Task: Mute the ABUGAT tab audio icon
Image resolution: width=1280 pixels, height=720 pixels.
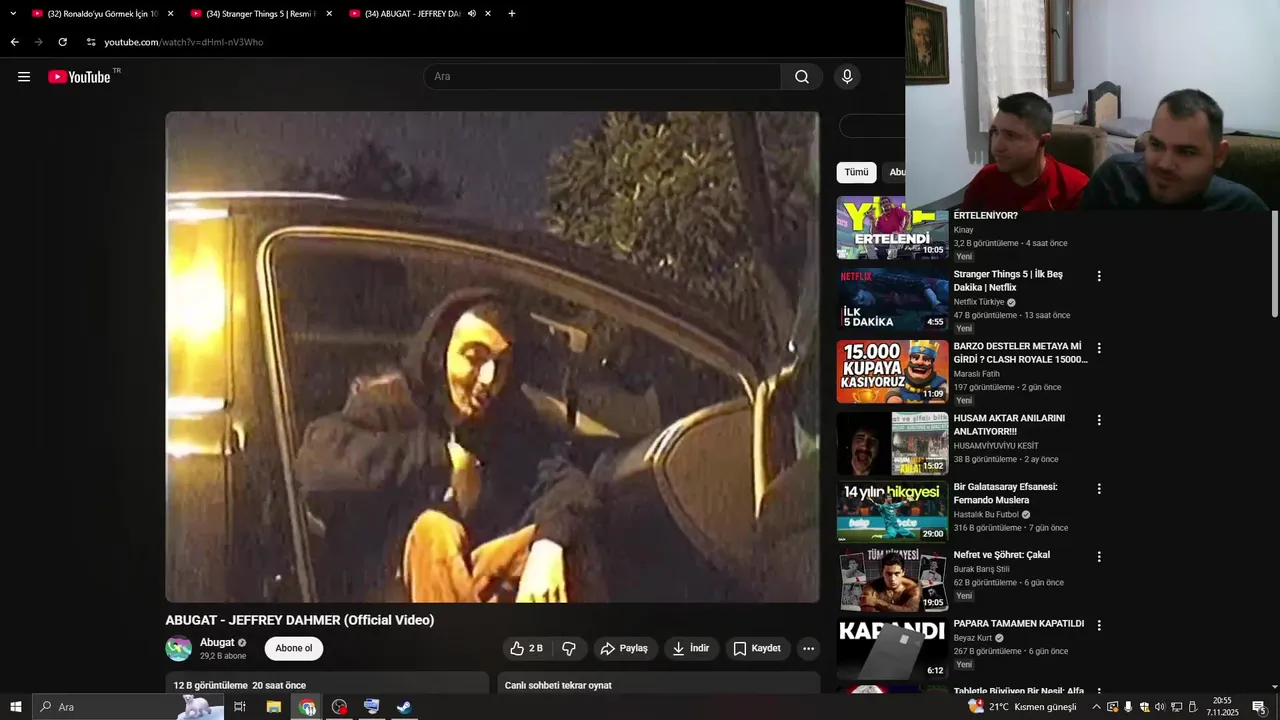Action: pyautogui.click(x=471, y=14)
